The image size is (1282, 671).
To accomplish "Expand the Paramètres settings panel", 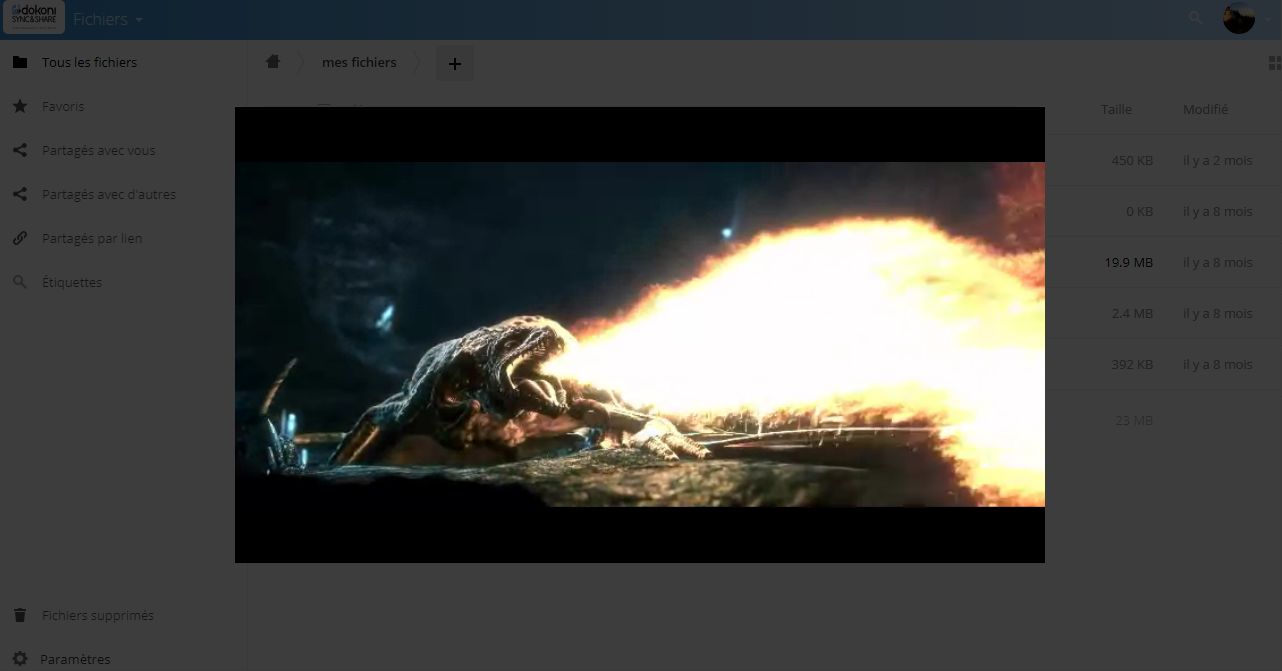I will (75, 659).
